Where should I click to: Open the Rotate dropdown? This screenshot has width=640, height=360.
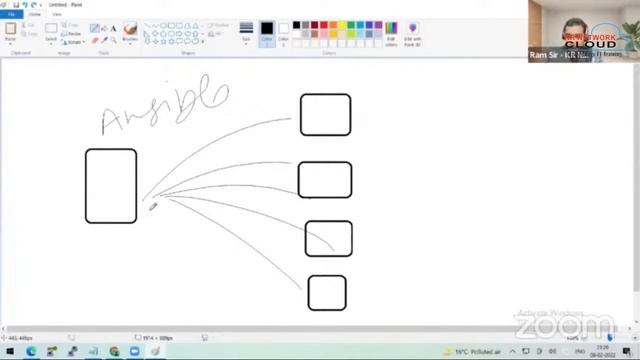[x=73, y=42]
